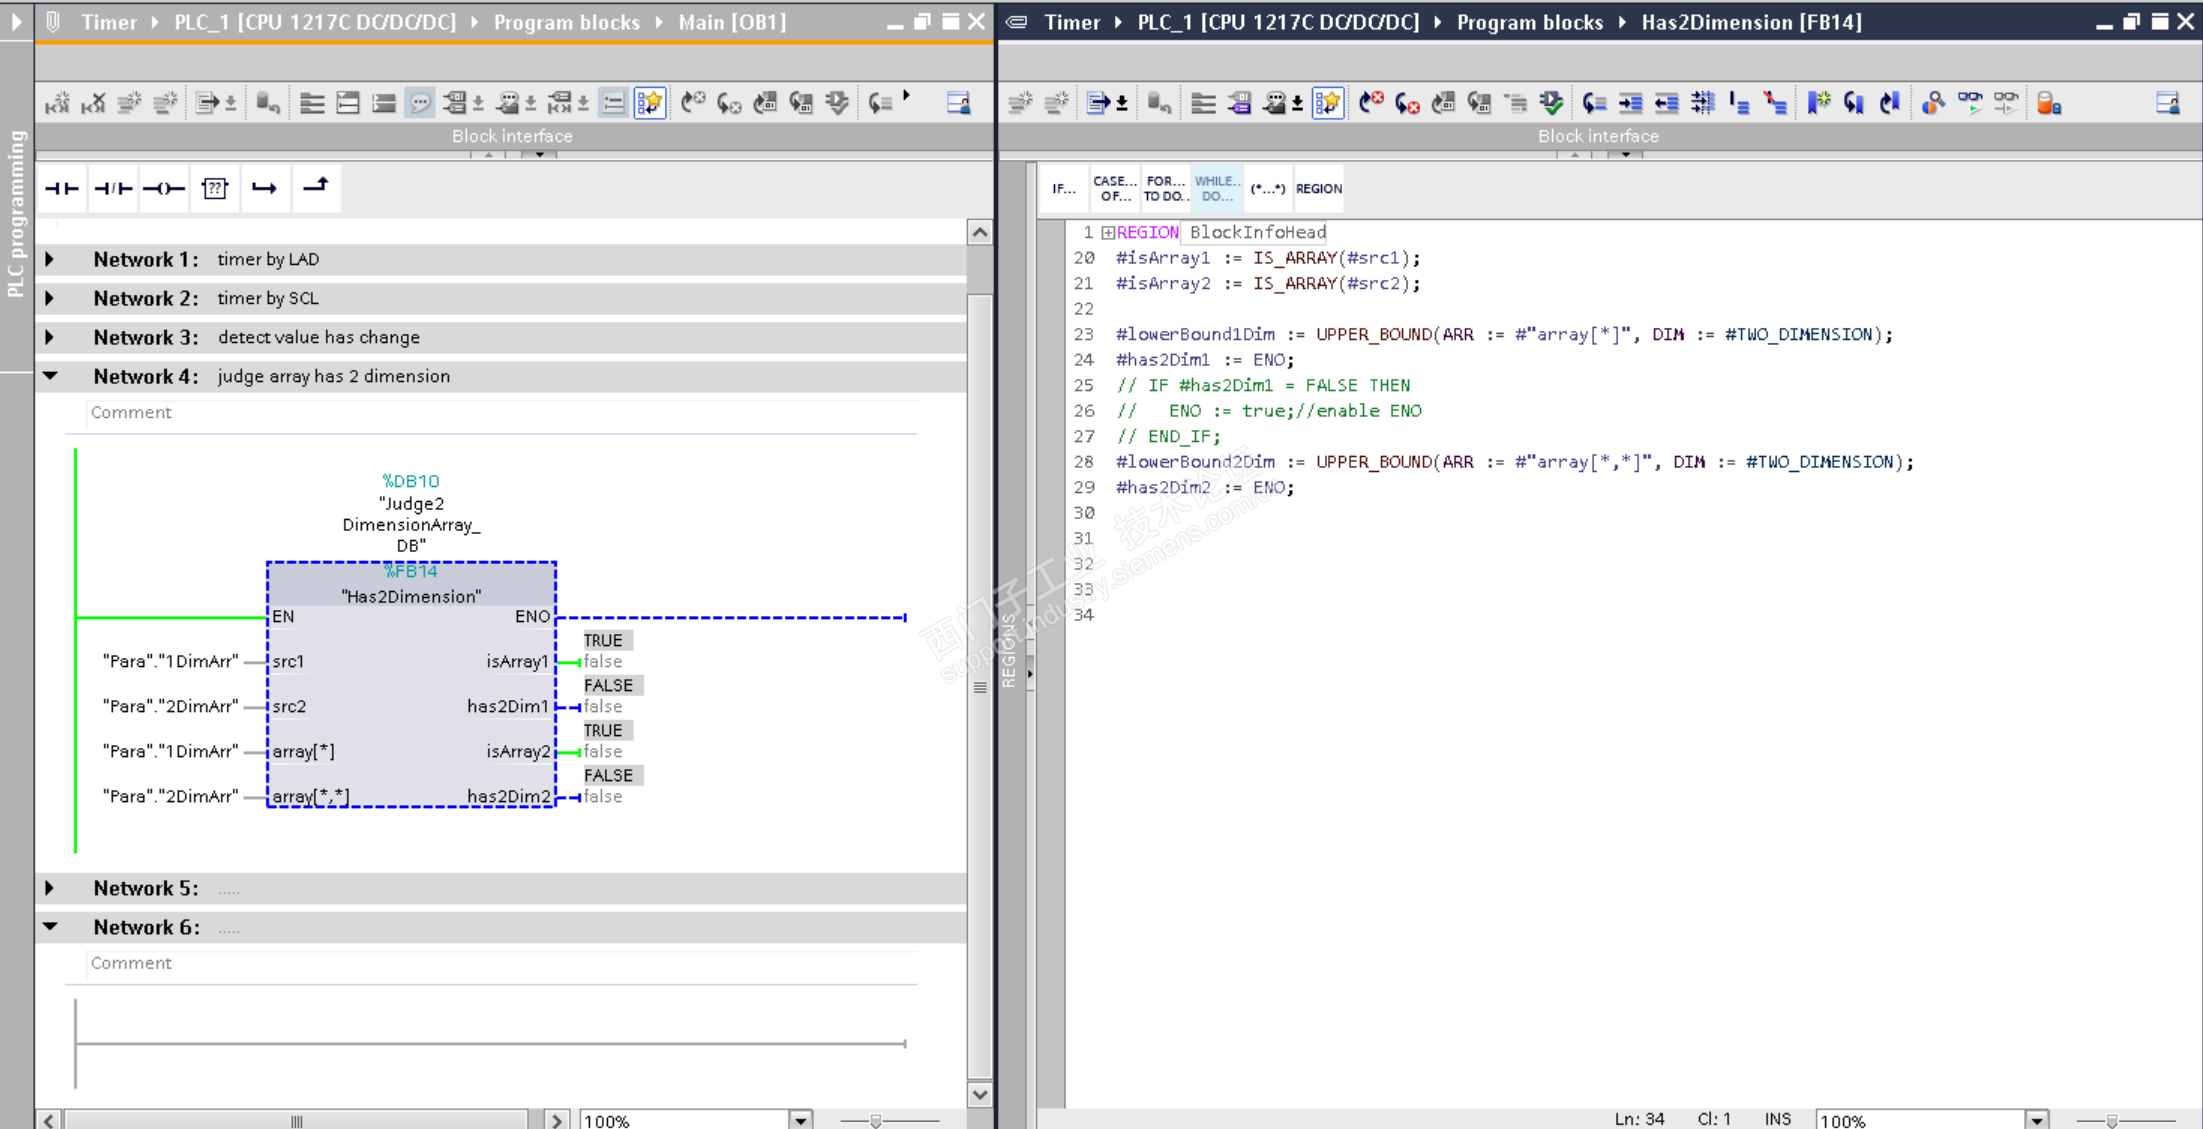2203x1129 pixels.
Task: Insert IF statement template in SCL
Action: (x=1064, y=188)
